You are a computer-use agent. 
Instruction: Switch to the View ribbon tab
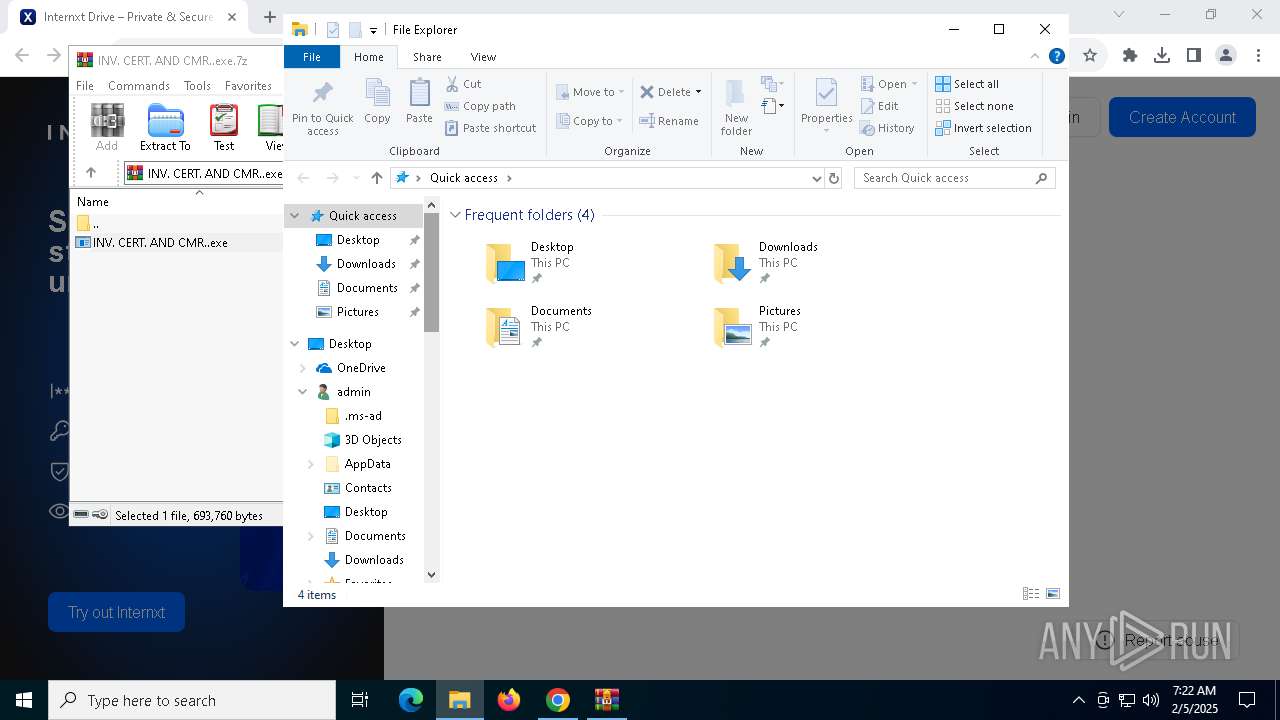point(483,57)
